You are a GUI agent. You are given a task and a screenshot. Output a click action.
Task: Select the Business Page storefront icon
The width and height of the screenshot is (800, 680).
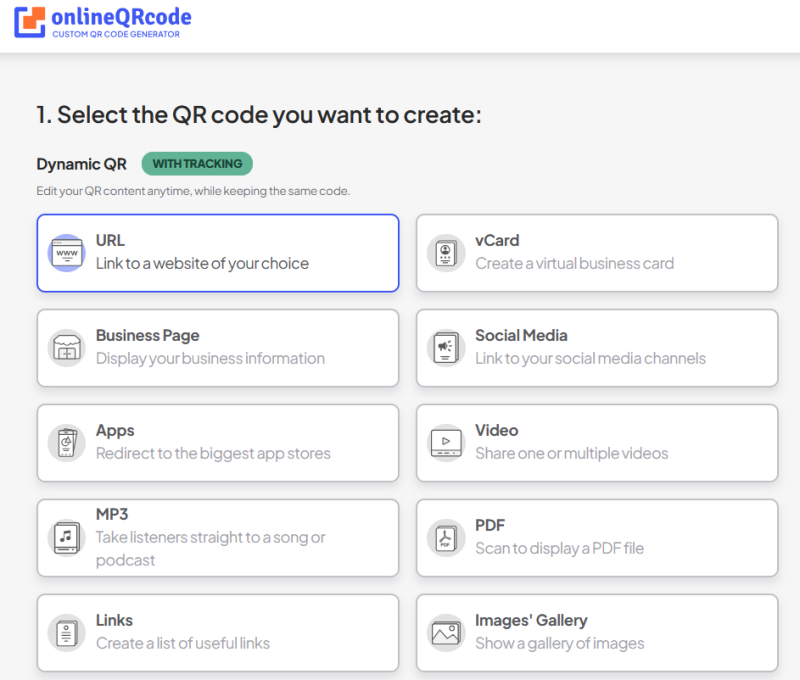66,345
